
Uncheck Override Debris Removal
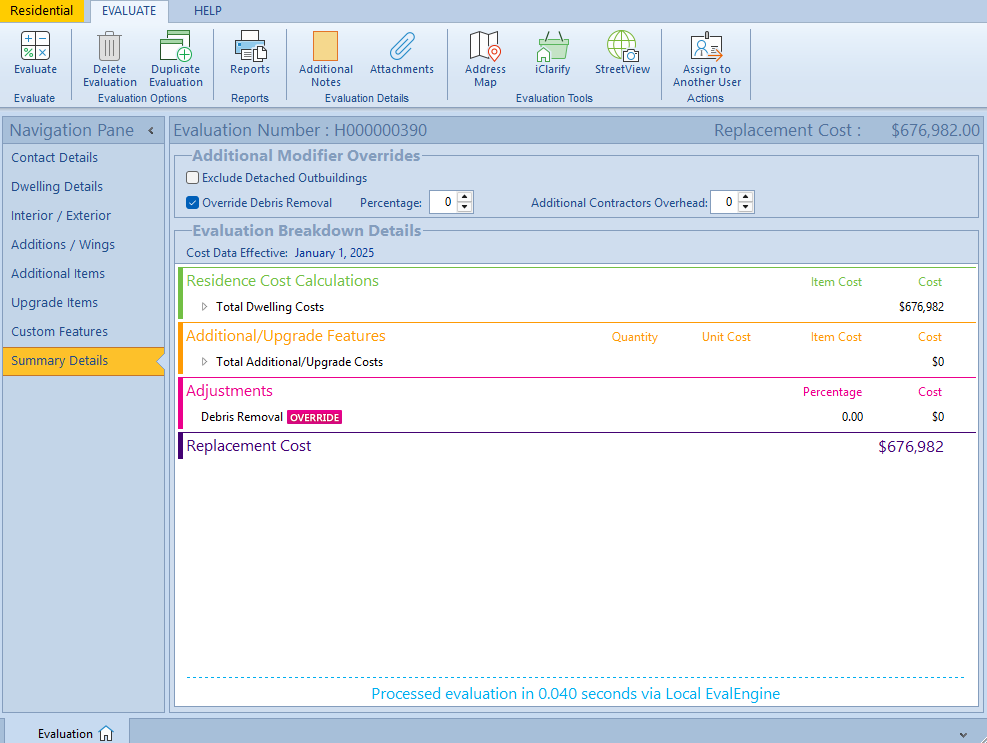193,203
